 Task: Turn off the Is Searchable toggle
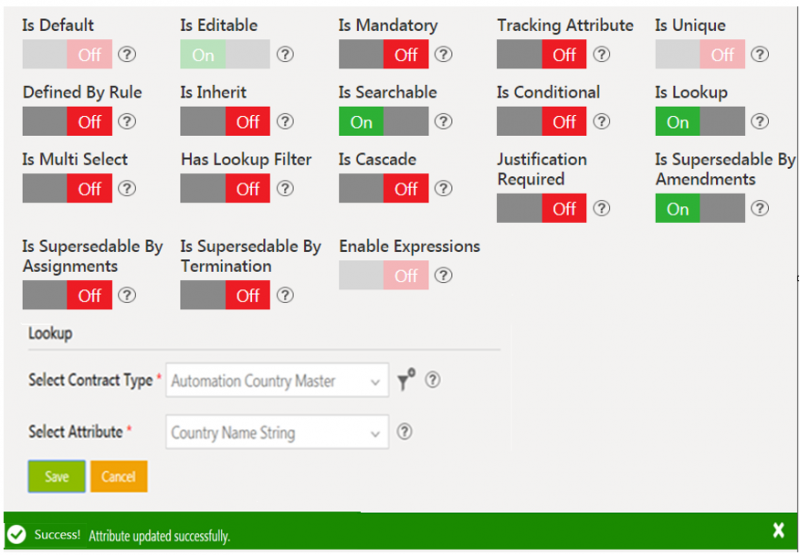[x=383, y=122]
